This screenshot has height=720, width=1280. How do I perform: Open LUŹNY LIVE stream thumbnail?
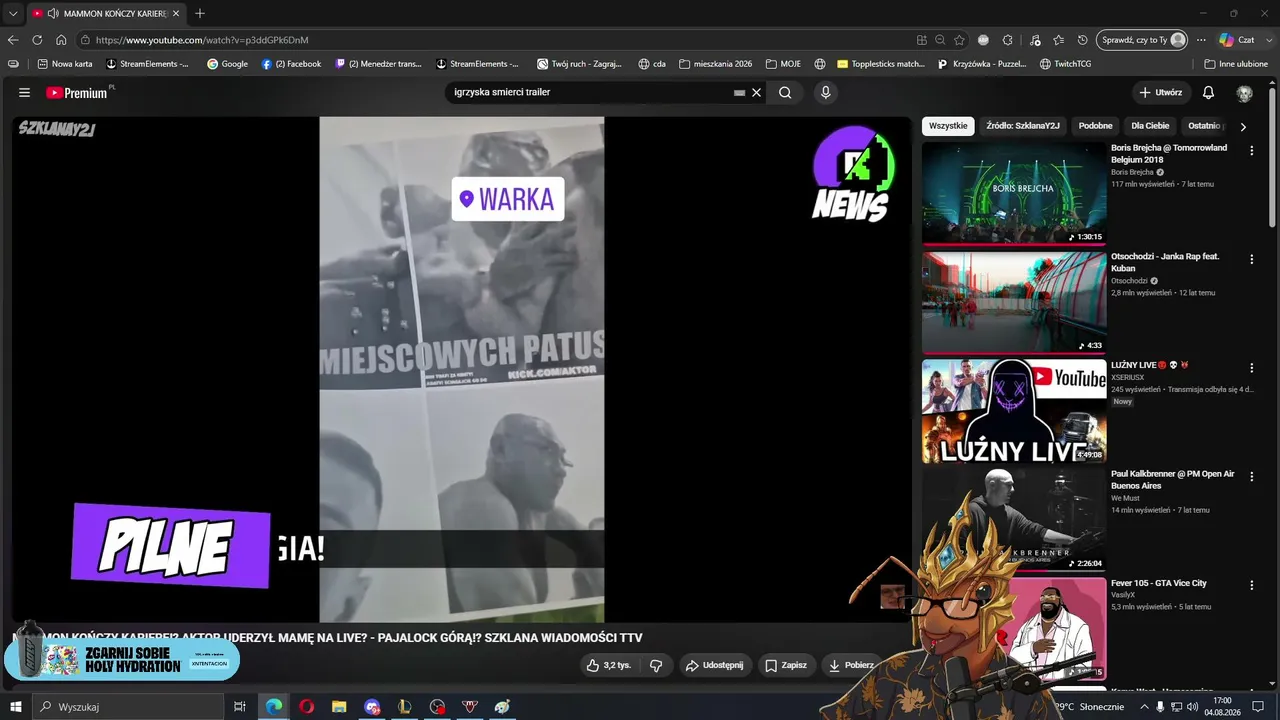pos(1014,411)
